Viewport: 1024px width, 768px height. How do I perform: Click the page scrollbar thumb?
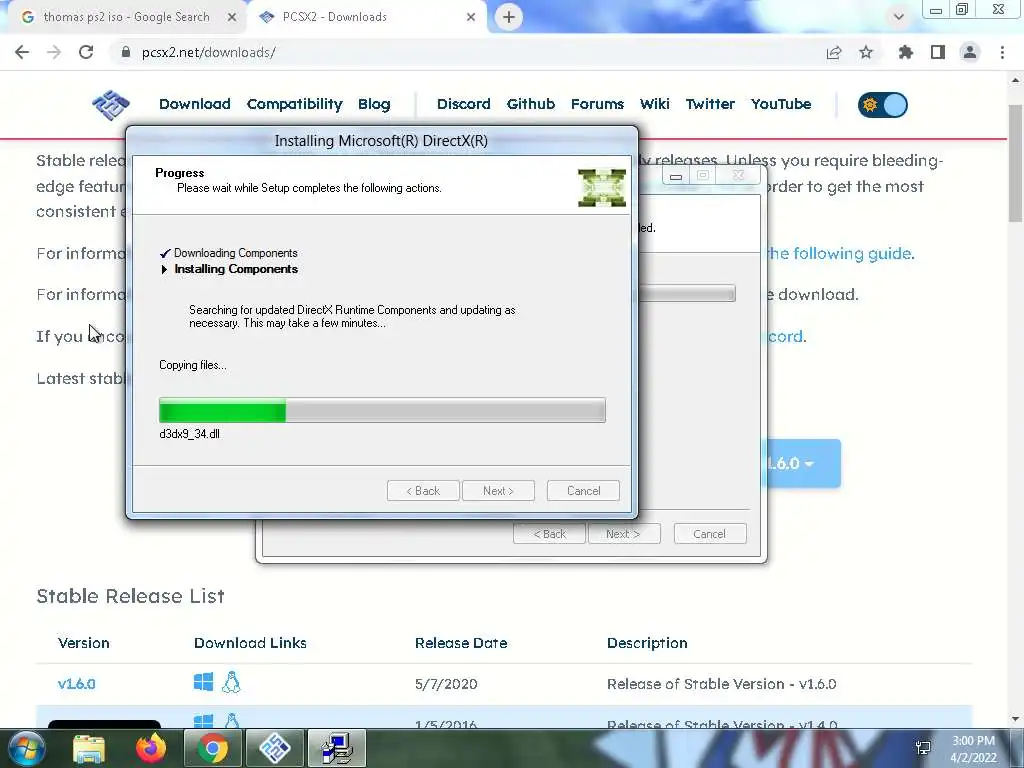point(1015,163)
